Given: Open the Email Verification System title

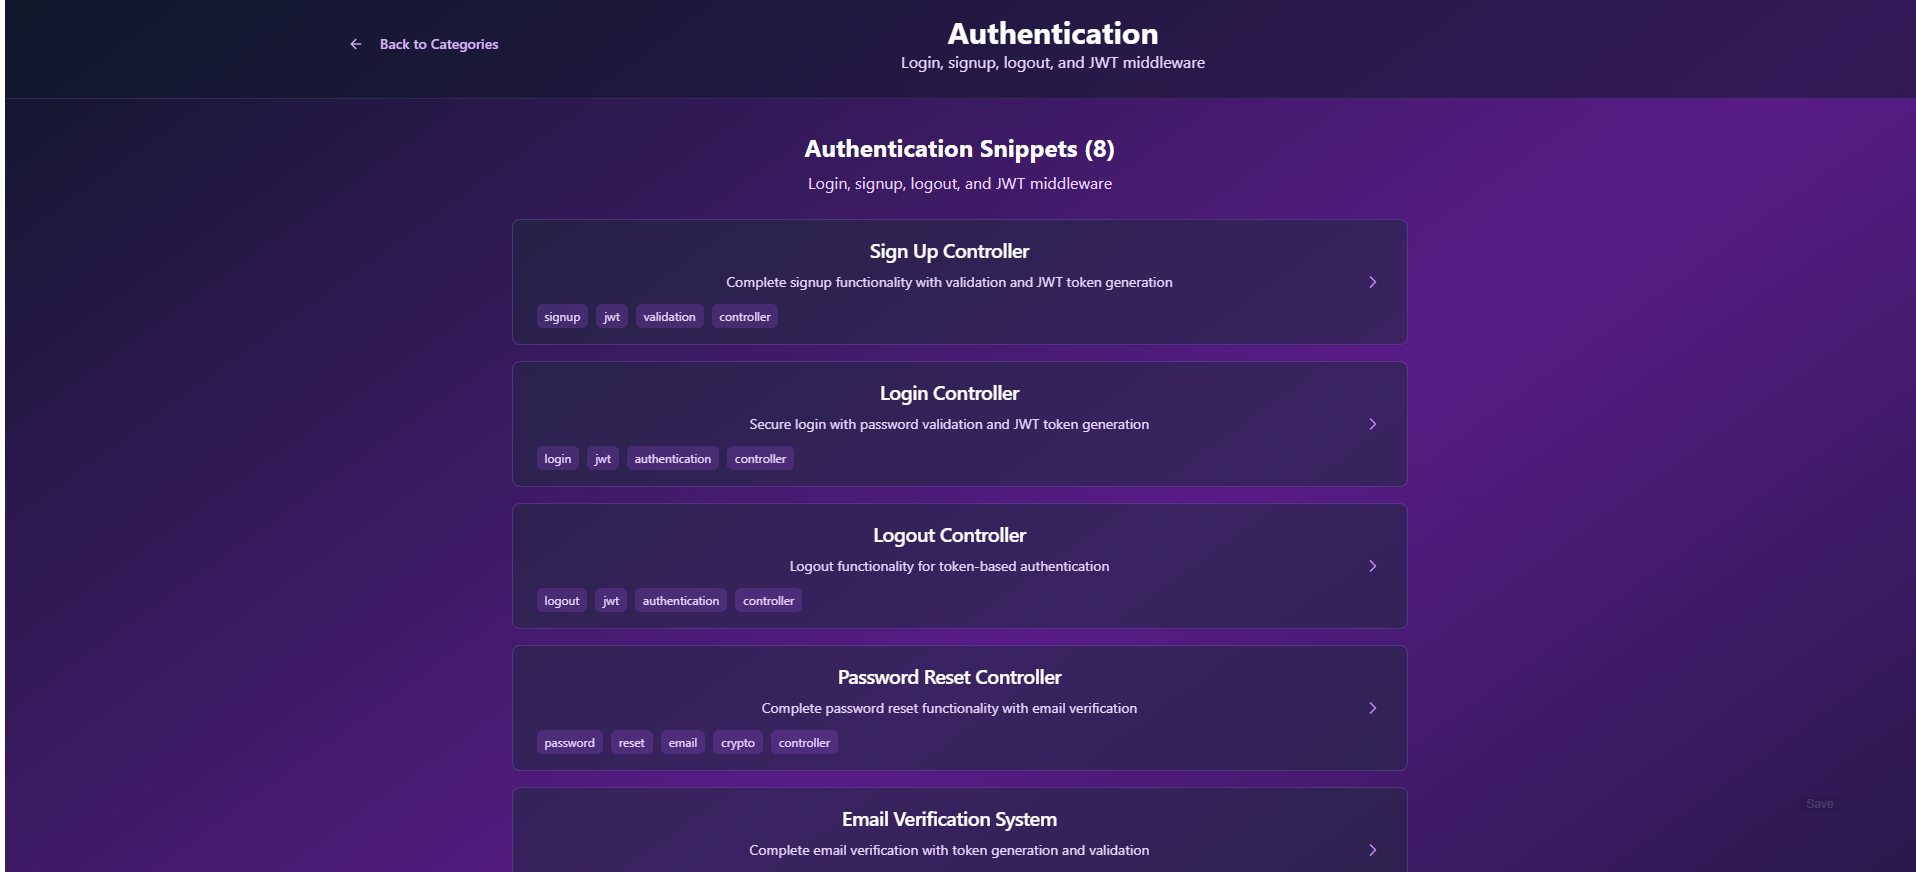Looking at the screenshot, I should tap(949, 819).
